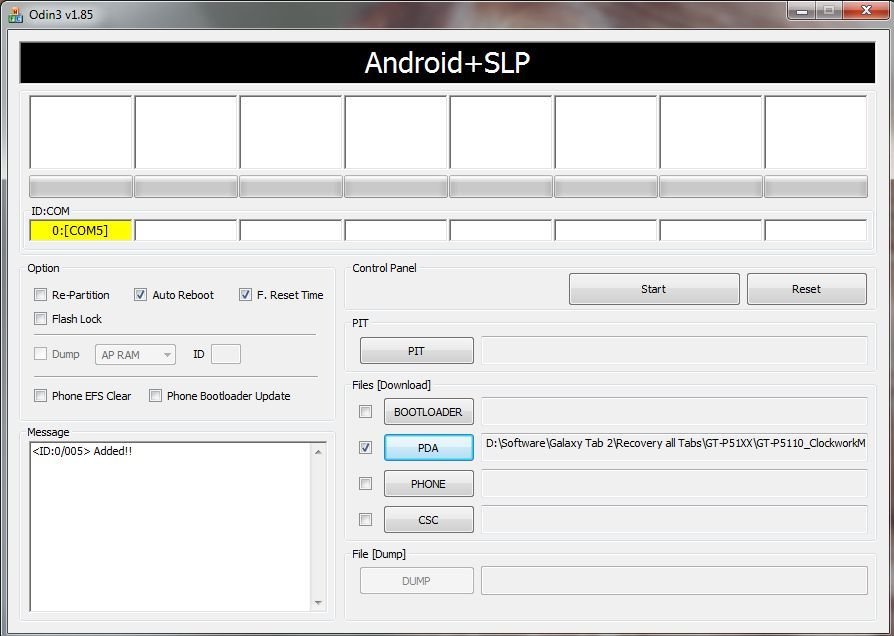The height and width of the screenshot is (636, 894).
Task: Check the box beside the CSC button
Action: point(365,520)
